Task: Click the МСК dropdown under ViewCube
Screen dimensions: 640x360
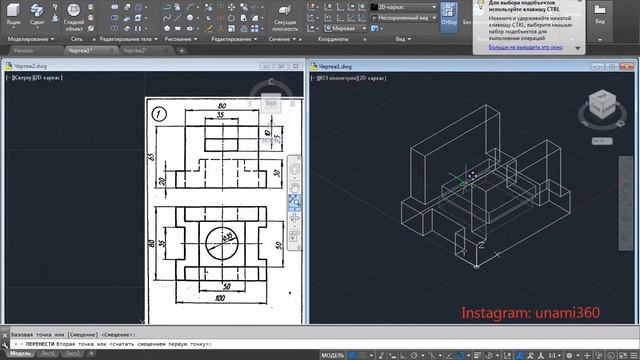Action: (x=602, y=141)
